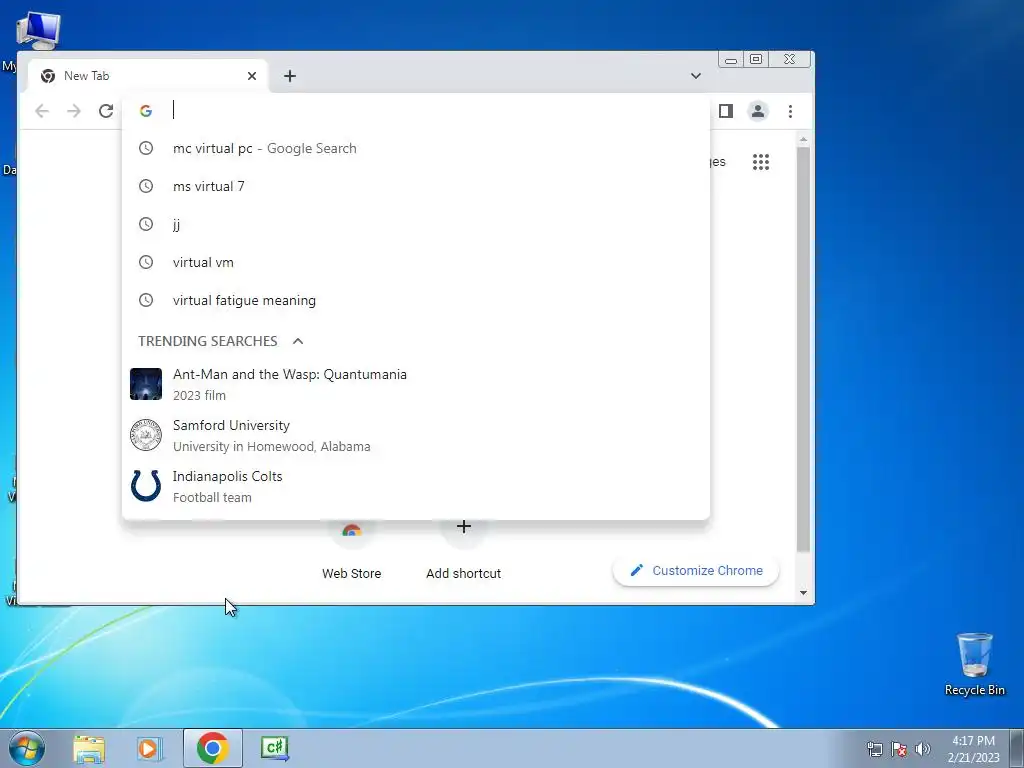
Task: Open the Google apps grid
Action: tap(761, 162)
